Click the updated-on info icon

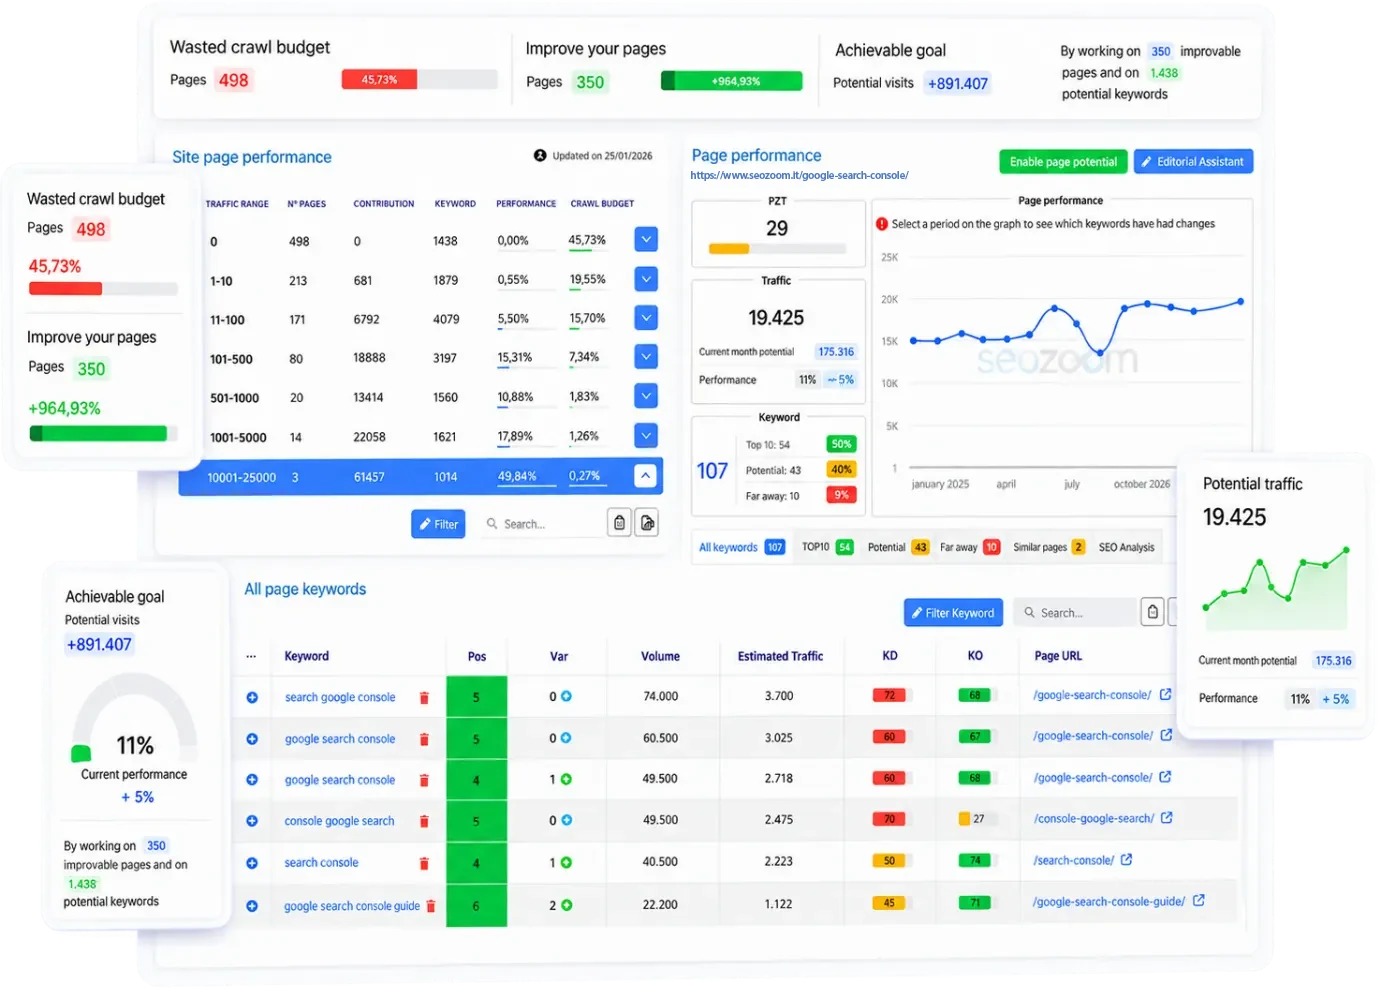(540, 156)
